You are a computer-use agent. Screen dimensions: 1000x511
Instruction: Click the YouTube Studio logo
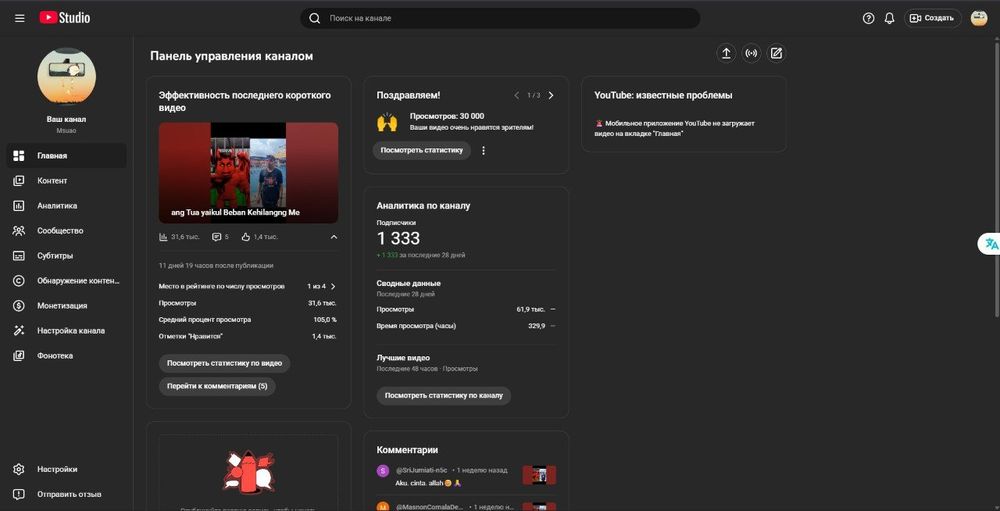coord(64,19)
